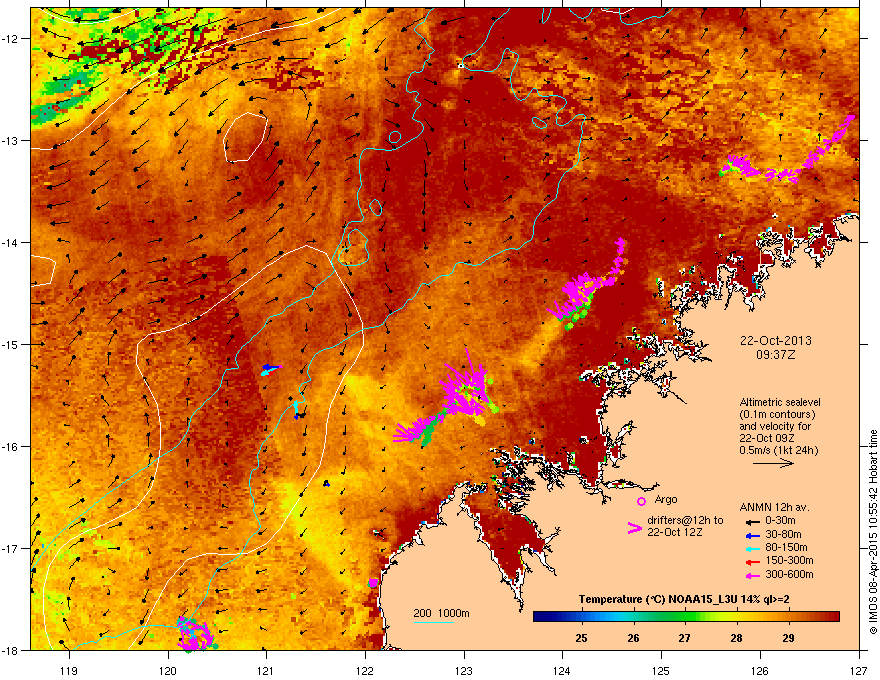
Task: Click the longitude axis label 121
Action: click(266, 670)
